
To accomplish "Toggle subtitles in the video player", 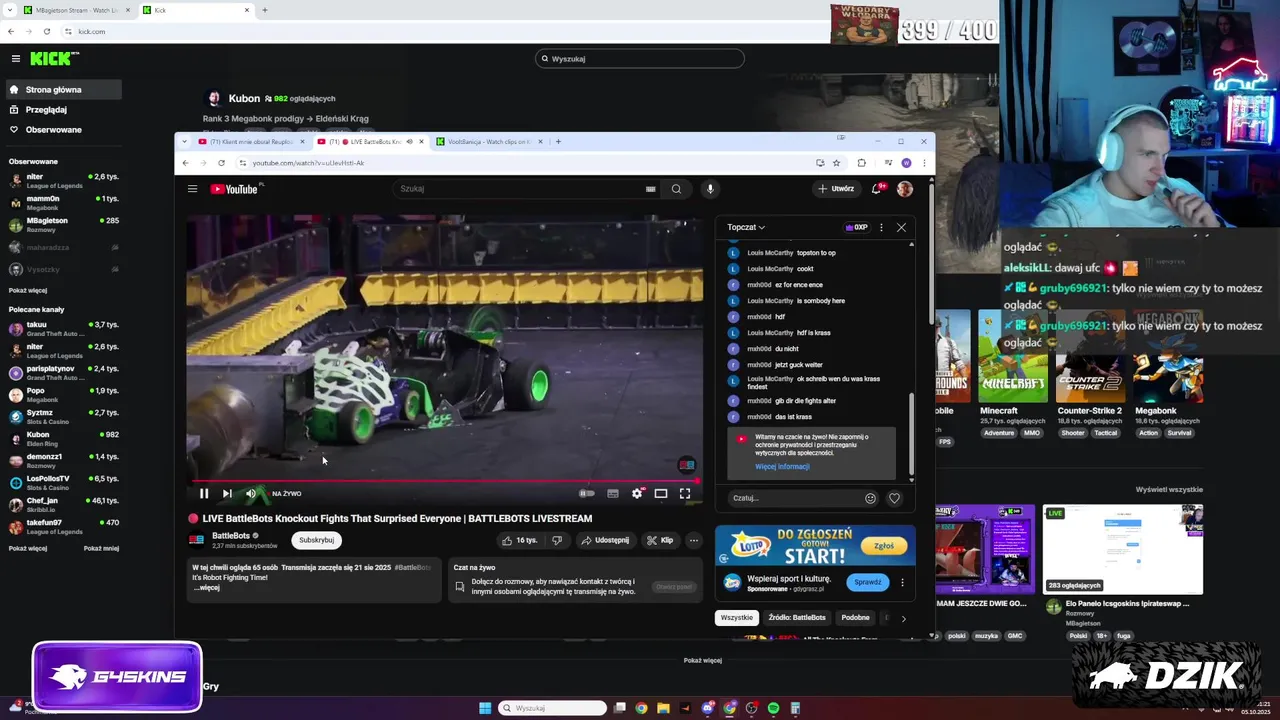I will click(613, 493).
